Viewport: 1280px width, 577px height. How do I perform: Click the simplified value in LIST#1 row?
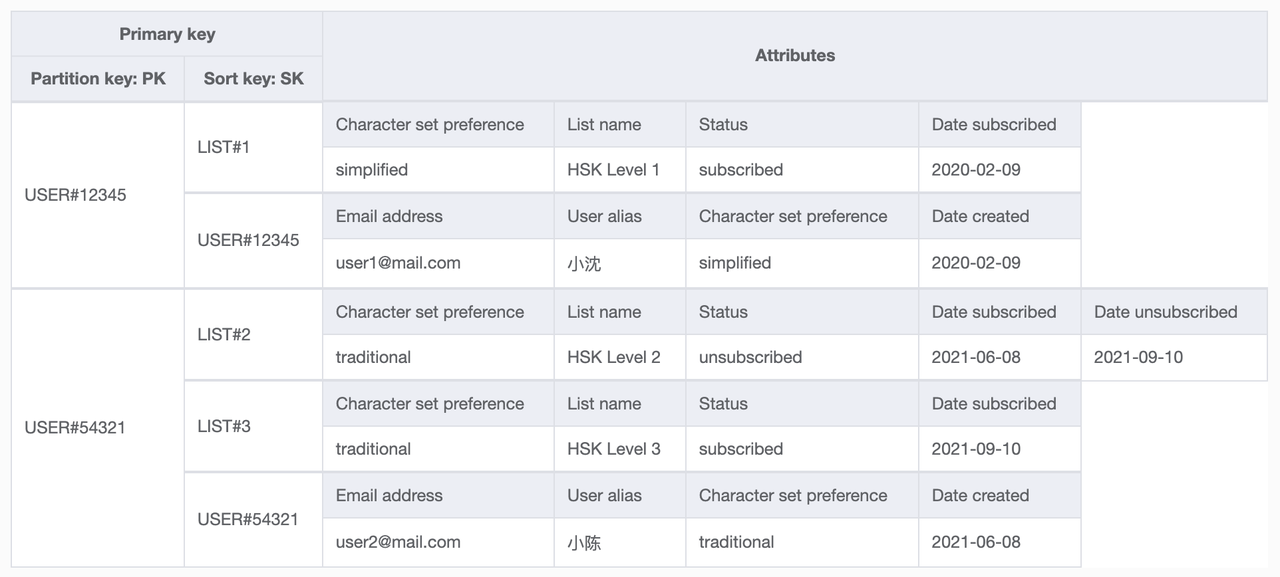(372, 170)
